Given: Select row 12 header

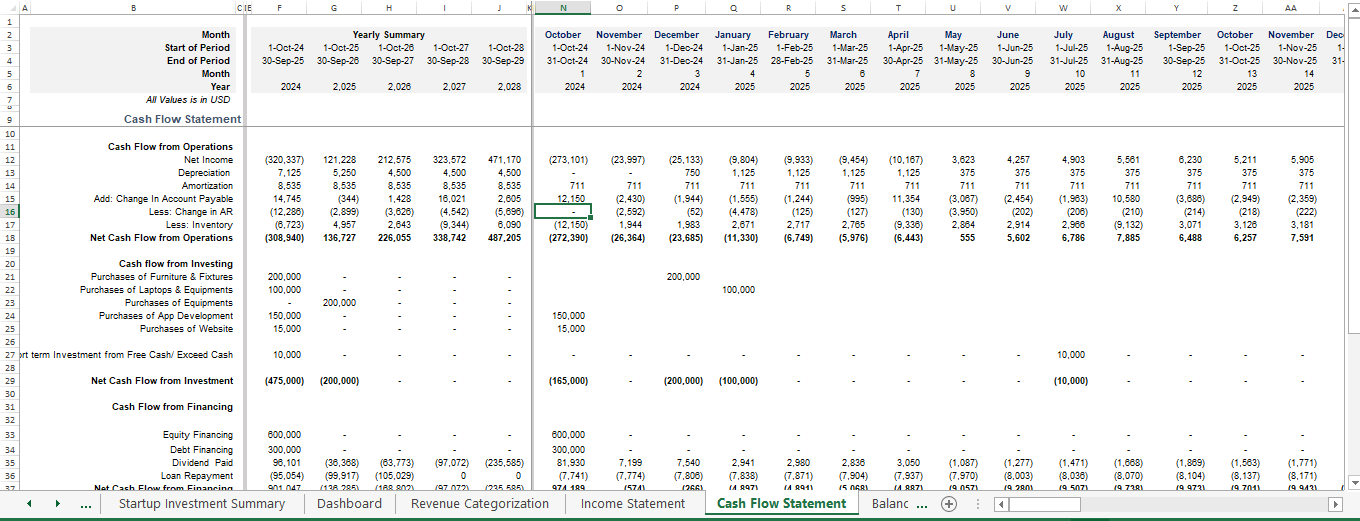Looking at the screenshot, I should point(9,160).
